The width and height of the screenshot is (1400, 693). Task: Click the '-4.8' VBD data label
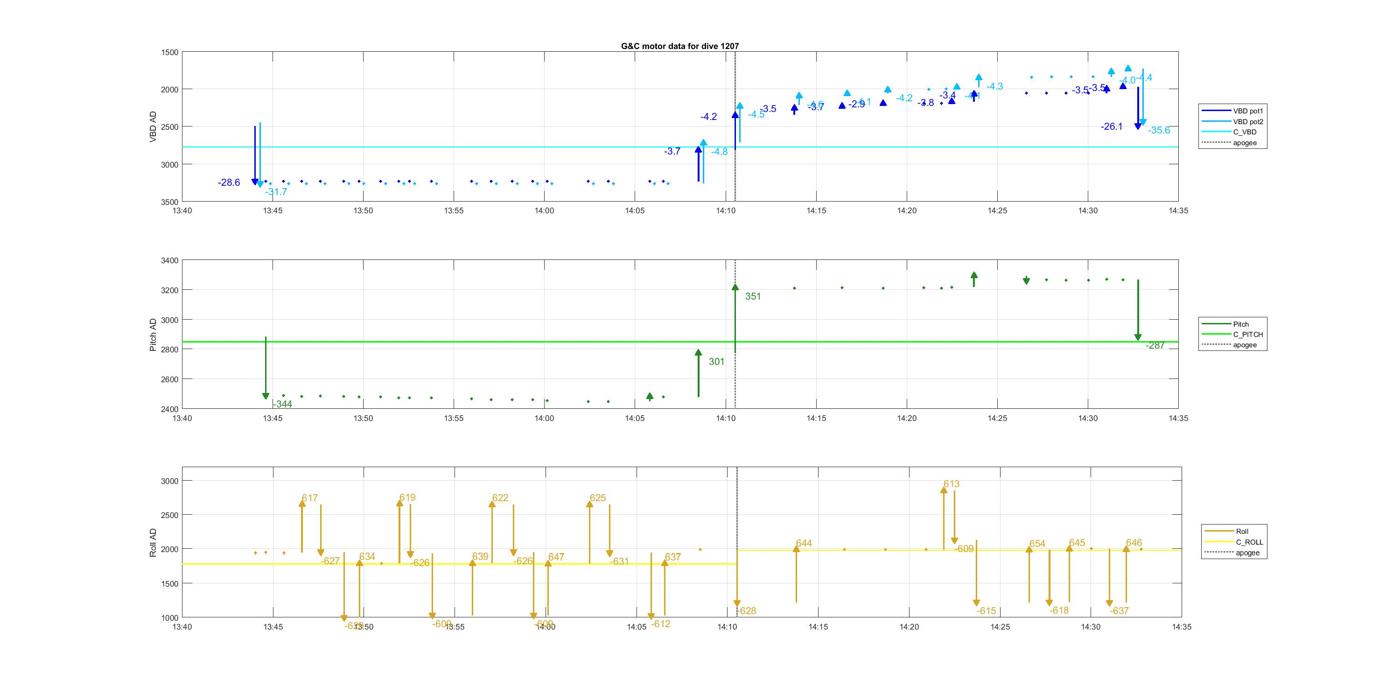click(719, 152)
